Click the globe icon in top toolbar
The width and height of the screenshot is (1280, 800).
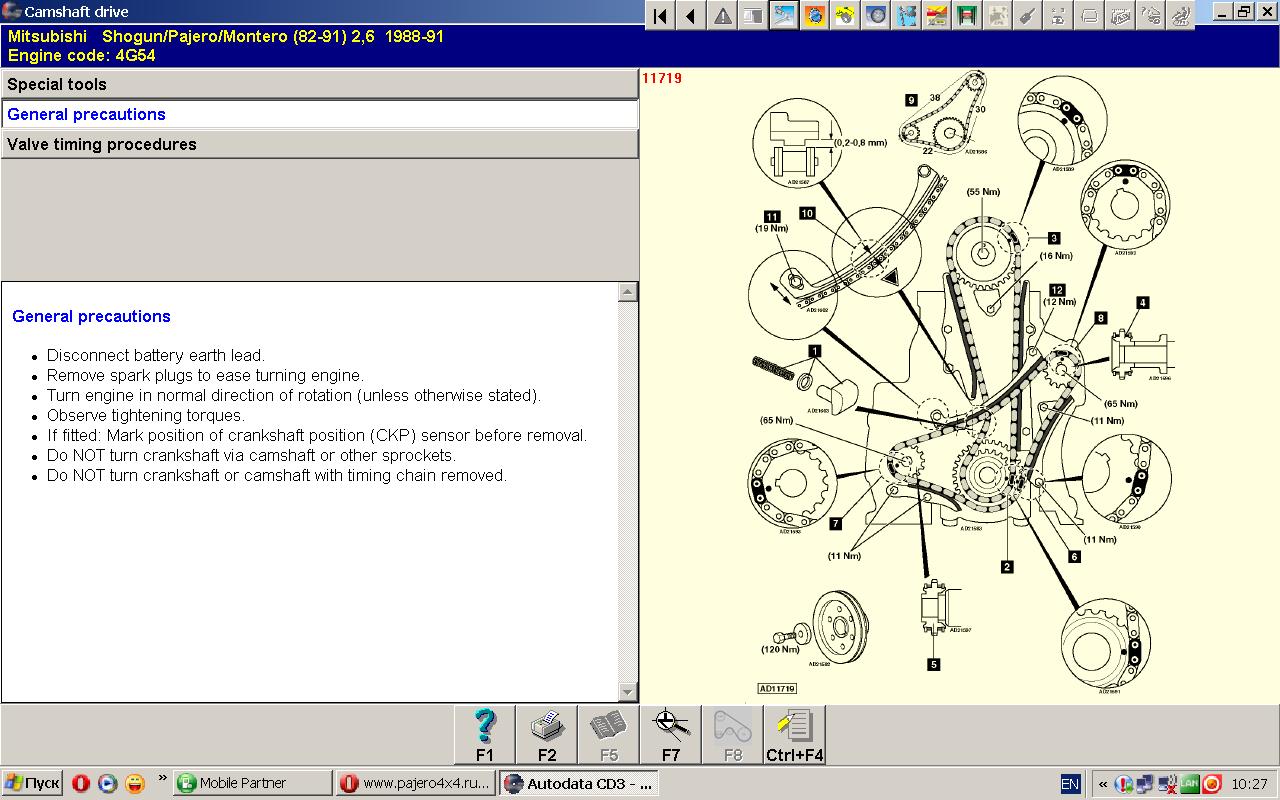click(815, 15)
